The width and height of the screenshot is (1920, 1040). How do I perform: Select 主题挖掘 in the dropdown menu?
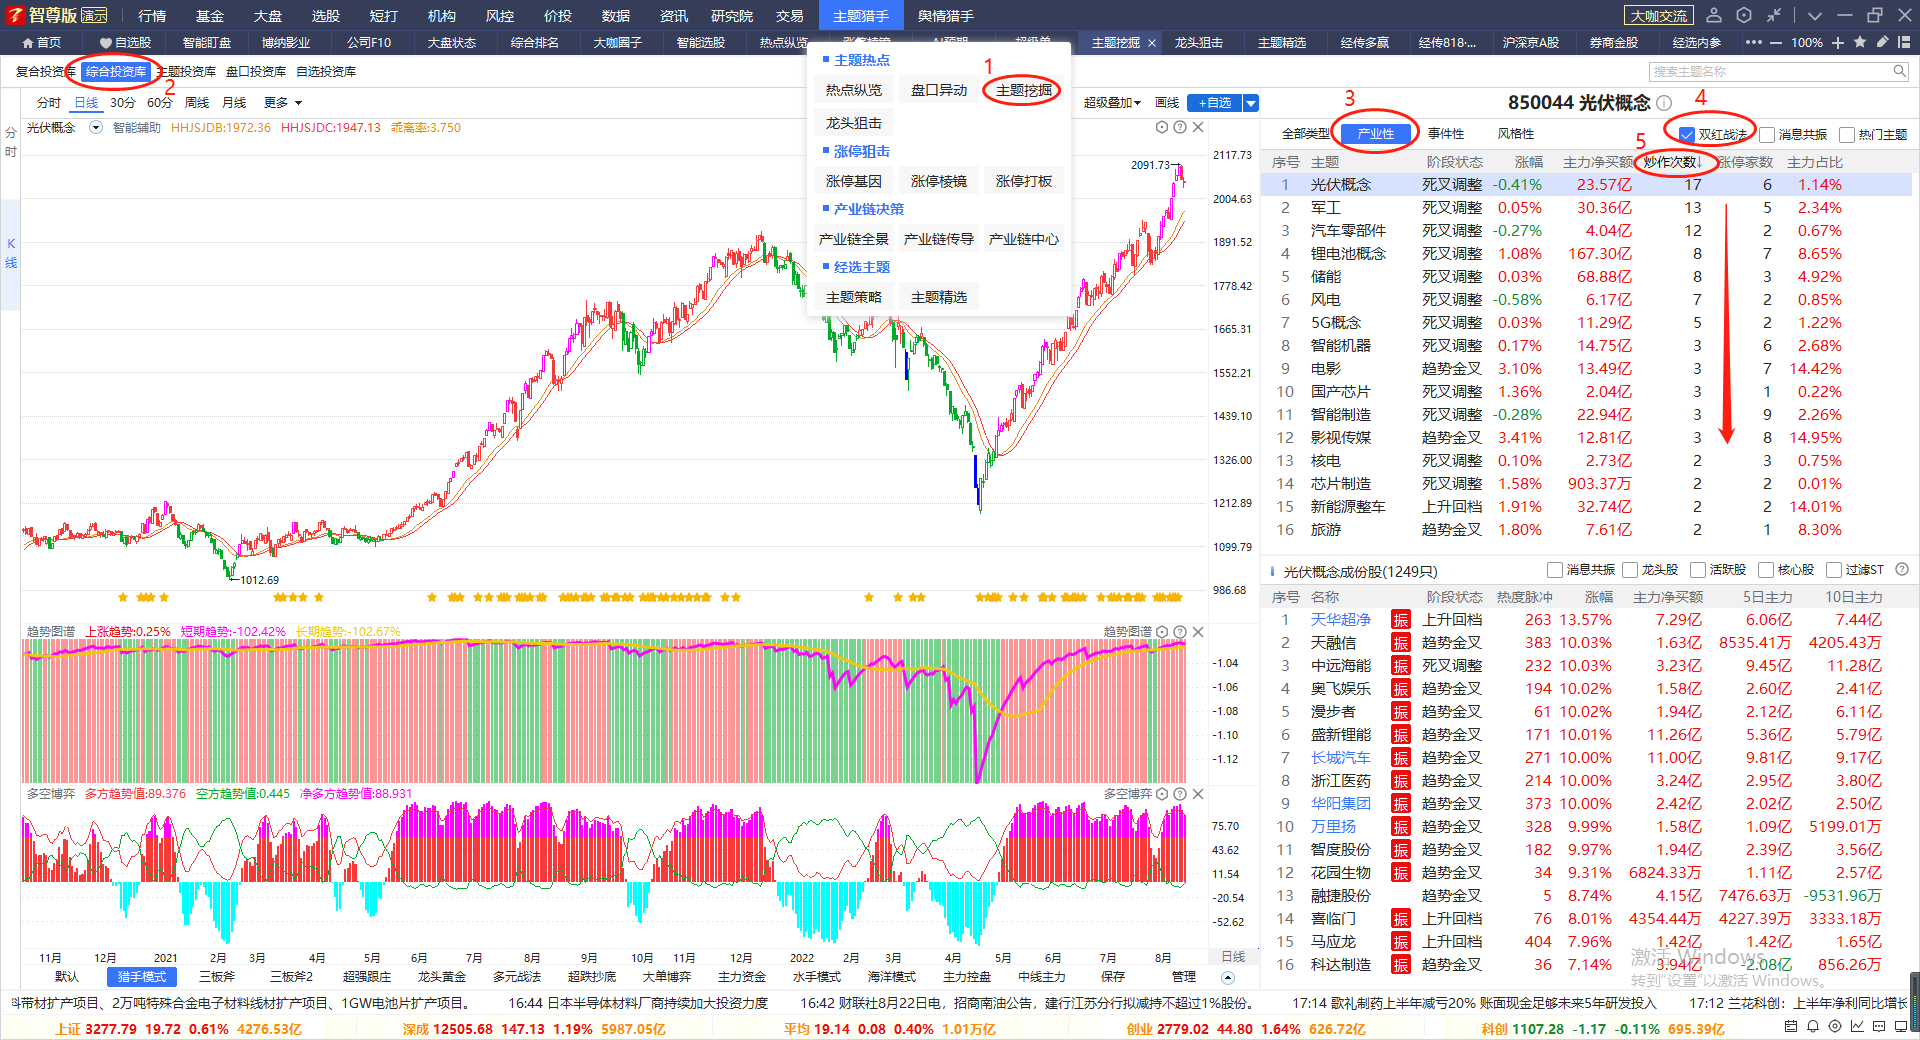[x=1024, y=90]
